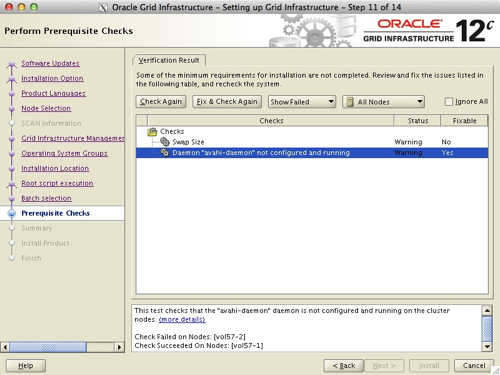Go to Software Updates step
Screen dimensions: 500x375
(x=50, y=63)
